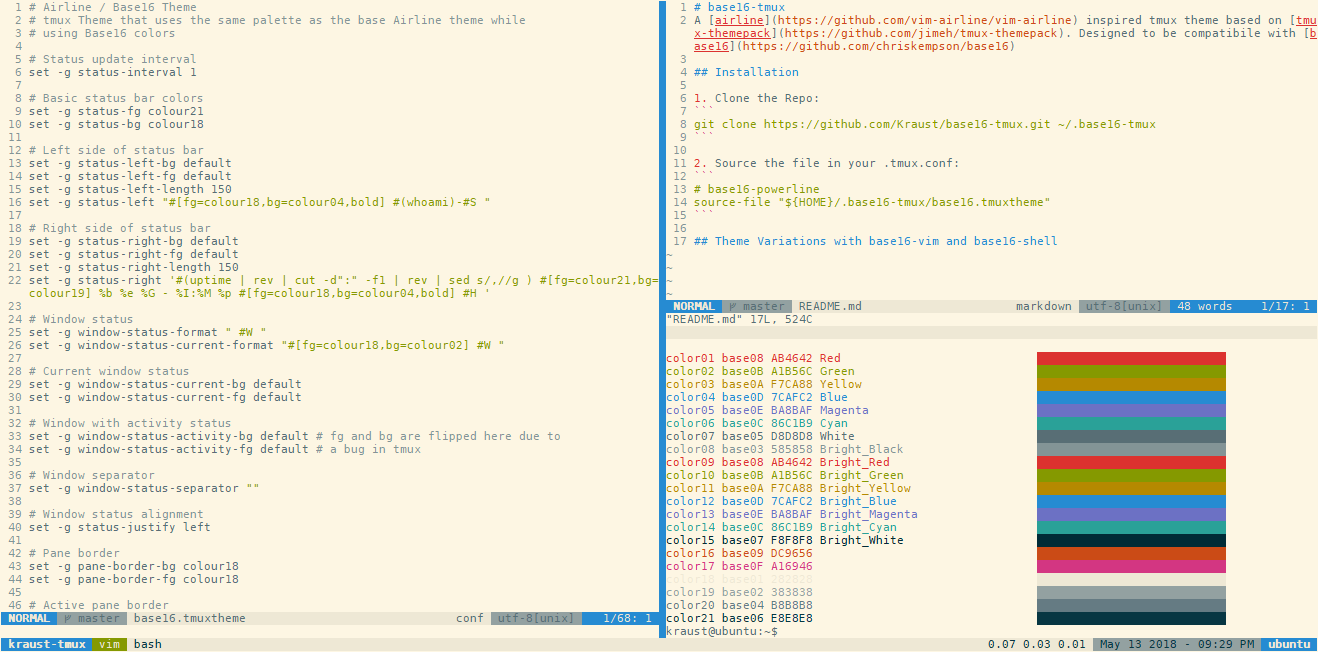The image size is (1318, 652).
Task: Click the line set -g status-fg colour21
Action: tap(116, 111)
